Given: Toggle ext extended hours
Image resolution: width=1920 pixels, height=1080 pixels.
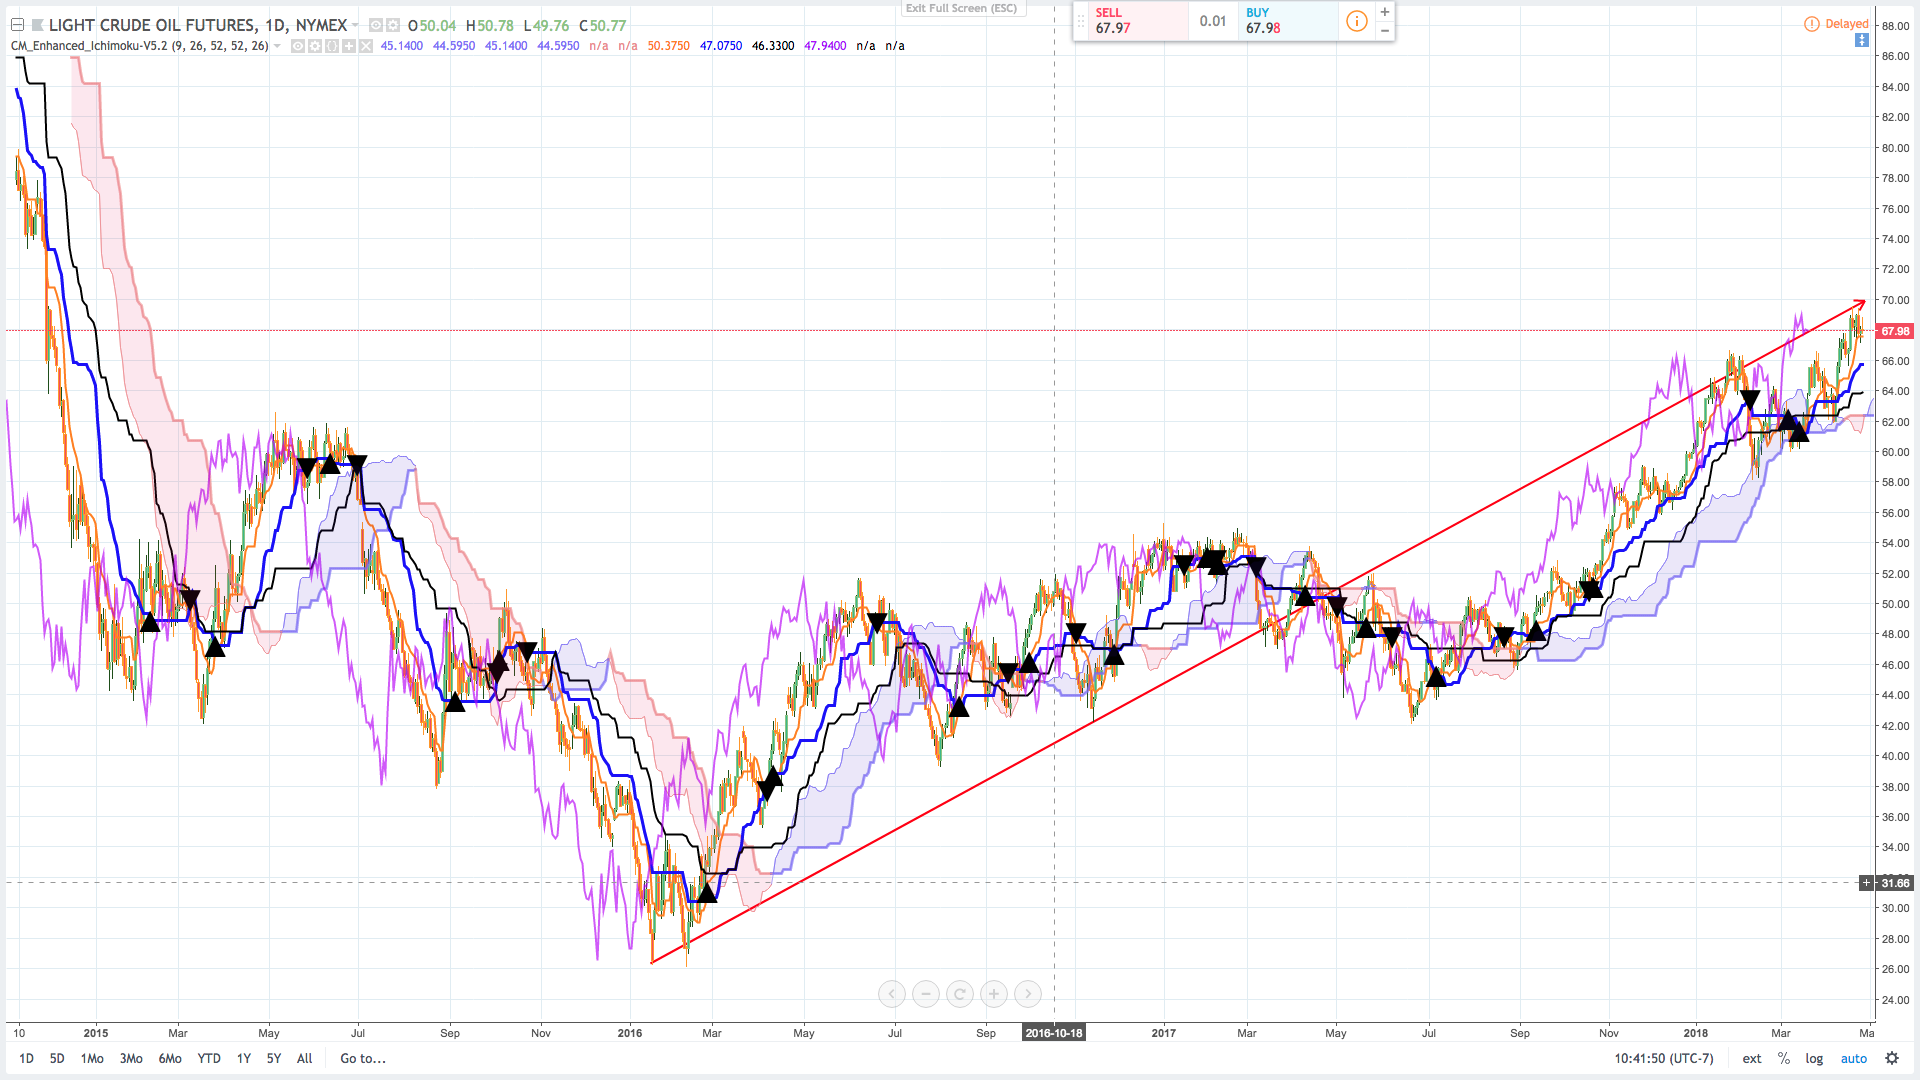Looking at the screenshot, I should point(1752,1058).
